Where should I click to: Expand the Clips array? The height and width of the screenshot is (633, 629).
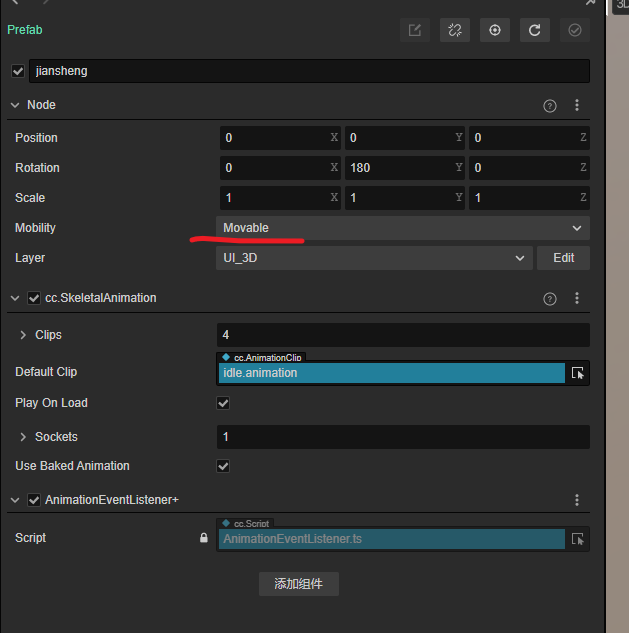pos(23,335)
